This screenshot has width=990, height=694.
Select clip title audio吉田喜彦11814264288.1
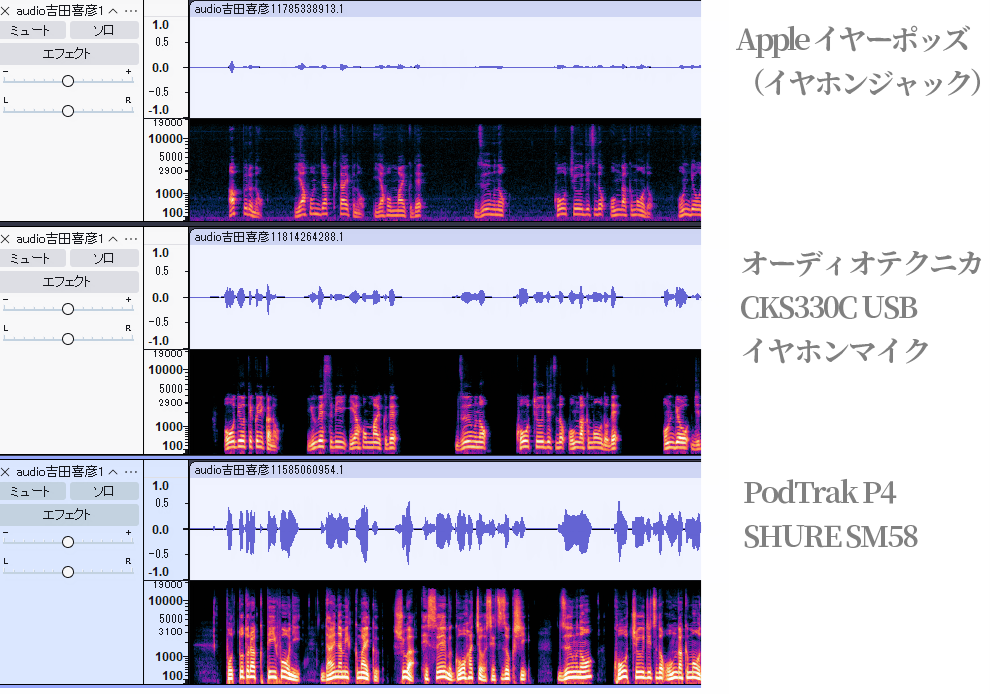tap(268, 237)
